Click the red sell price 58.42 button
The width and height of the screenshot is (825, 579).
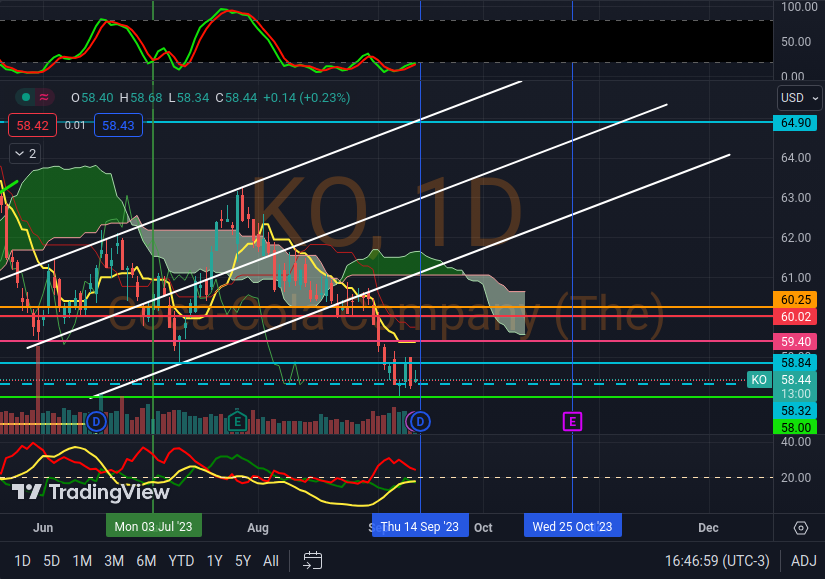click(x=33, y=125)
